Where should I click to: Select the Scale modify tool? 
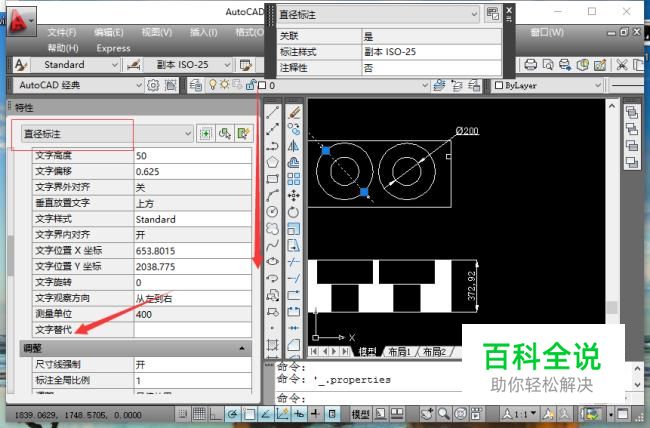pyautogui.click(x=294, y=229)
